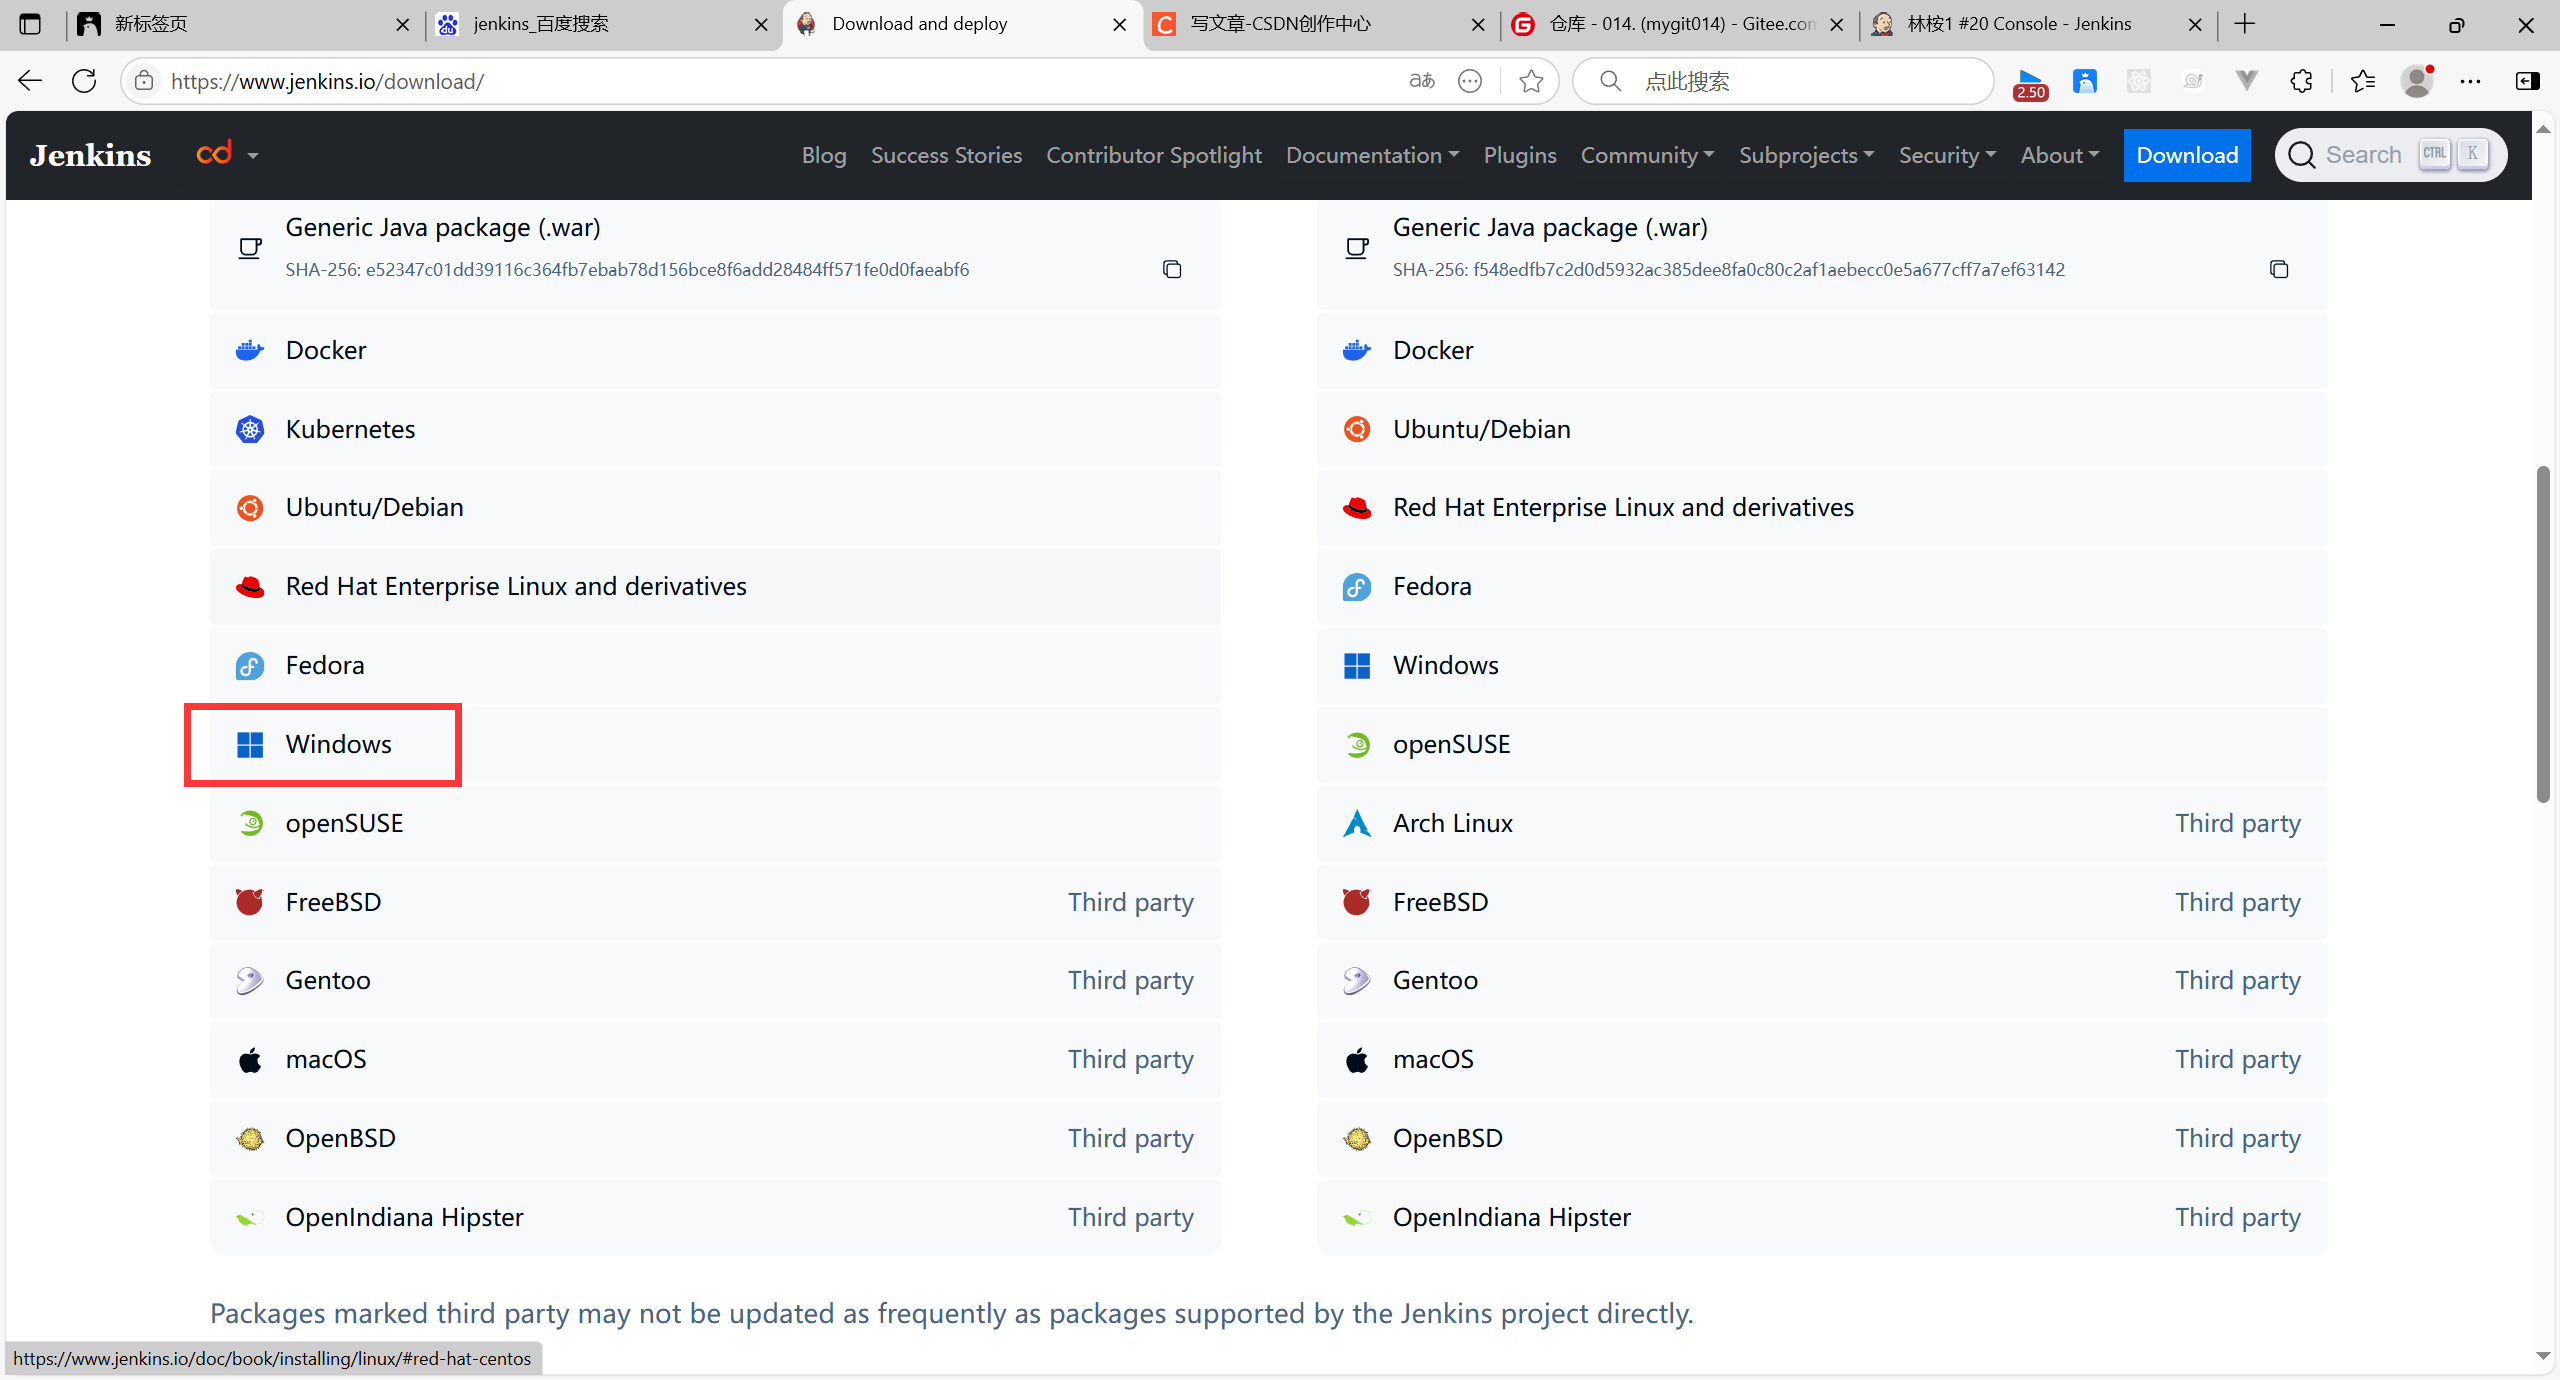Click the left column macOS apple icon

[249, 1060]
